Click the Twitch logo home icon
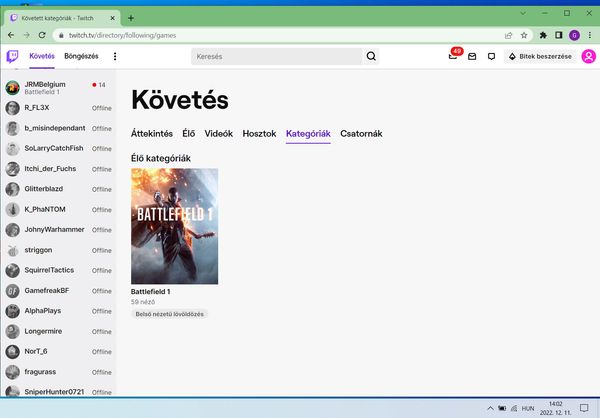Screen dimensions: 600x418 point(12,57)
